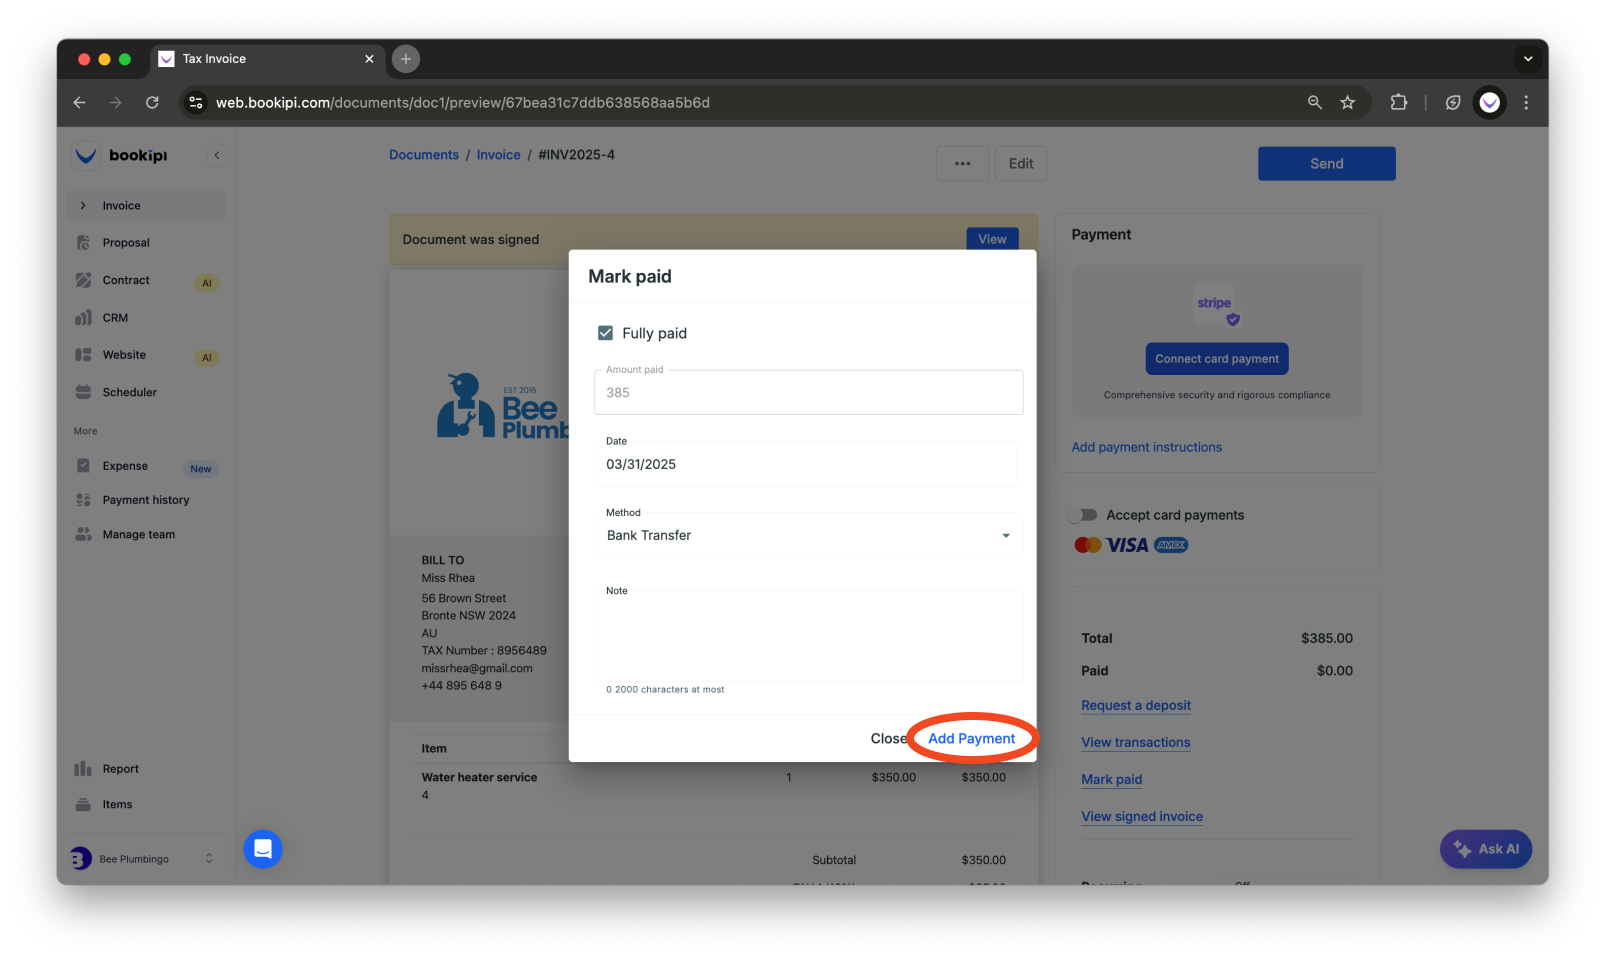The width and height of the screenshot is (1606, 960).
Task: Open the more options menu beside Edit
Action: [961, 163]
